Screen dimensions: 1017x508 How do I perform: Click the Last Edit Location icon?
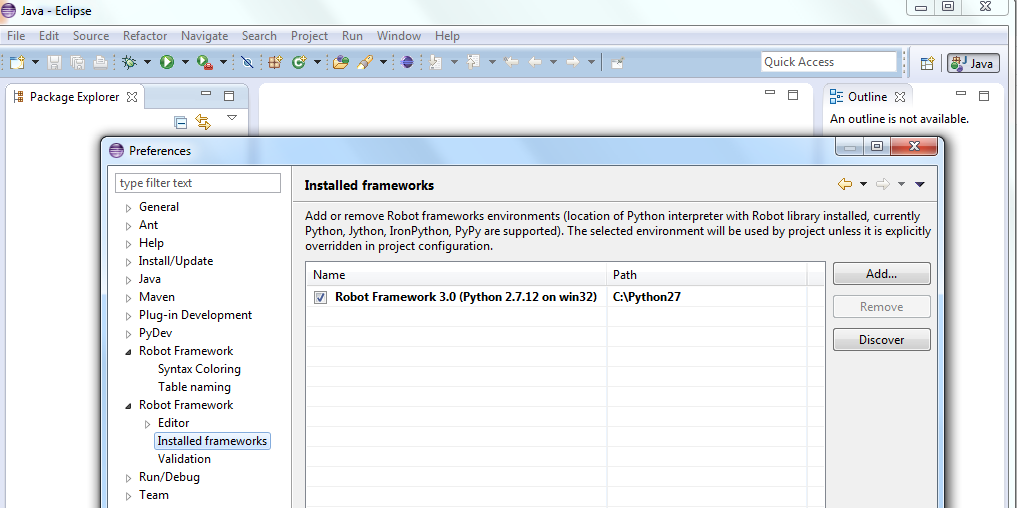pos(511,62)
